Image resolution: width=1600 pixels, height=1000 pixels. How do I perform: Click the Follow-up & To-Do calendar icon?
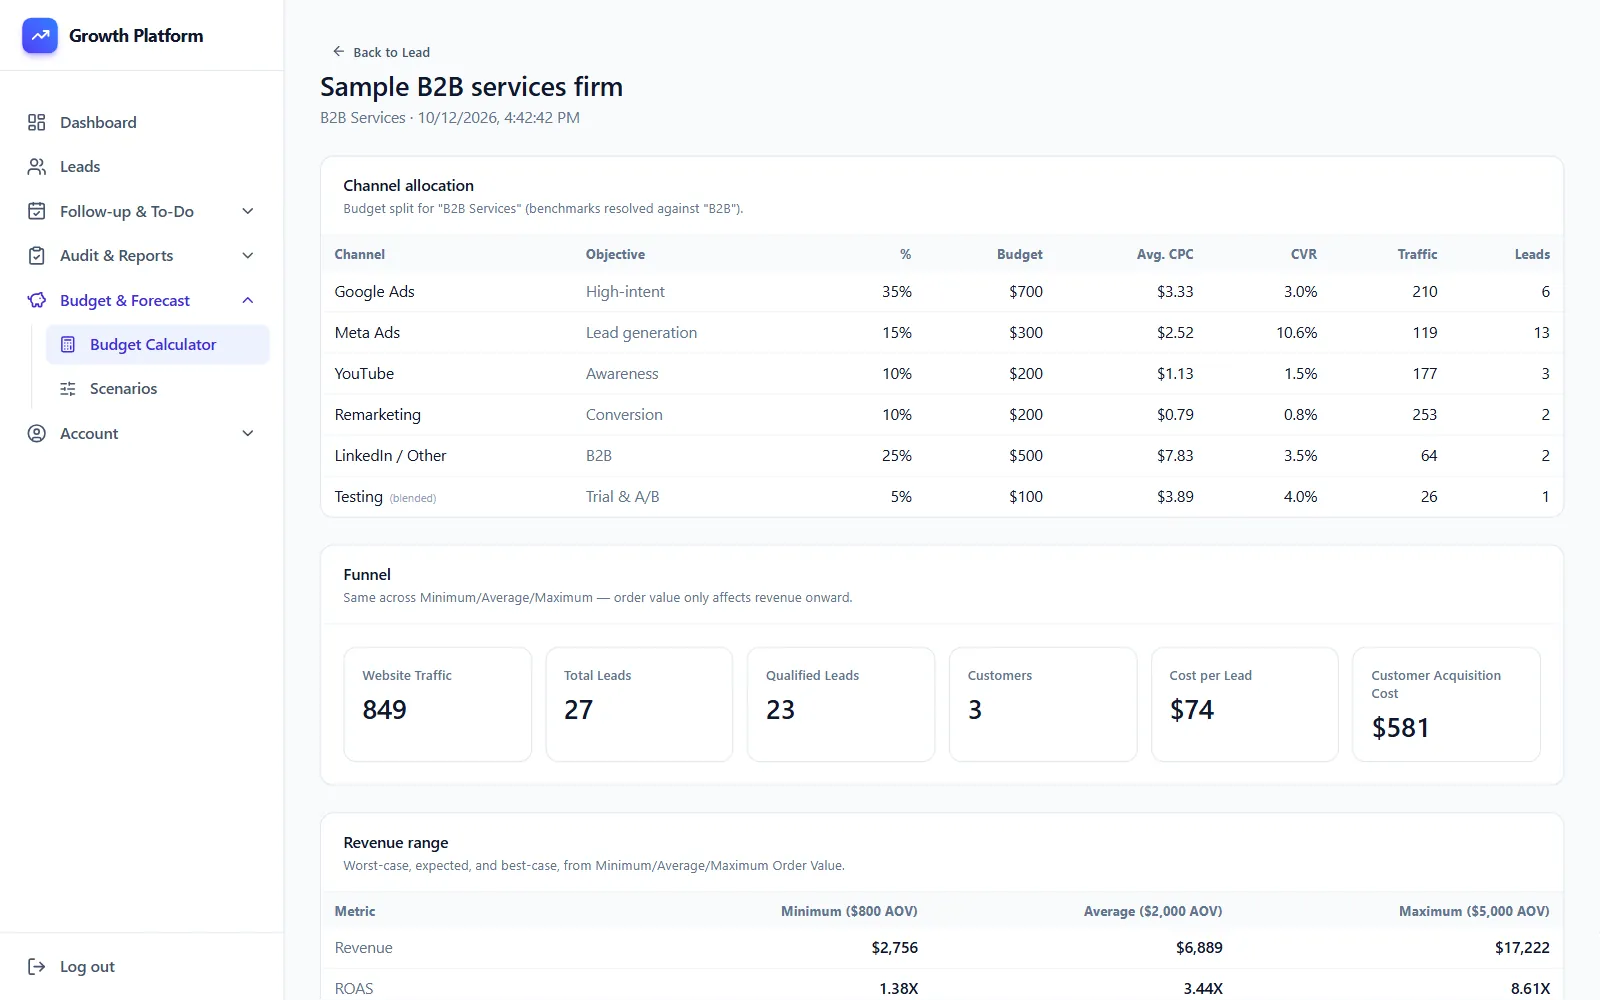coord(37,211)
